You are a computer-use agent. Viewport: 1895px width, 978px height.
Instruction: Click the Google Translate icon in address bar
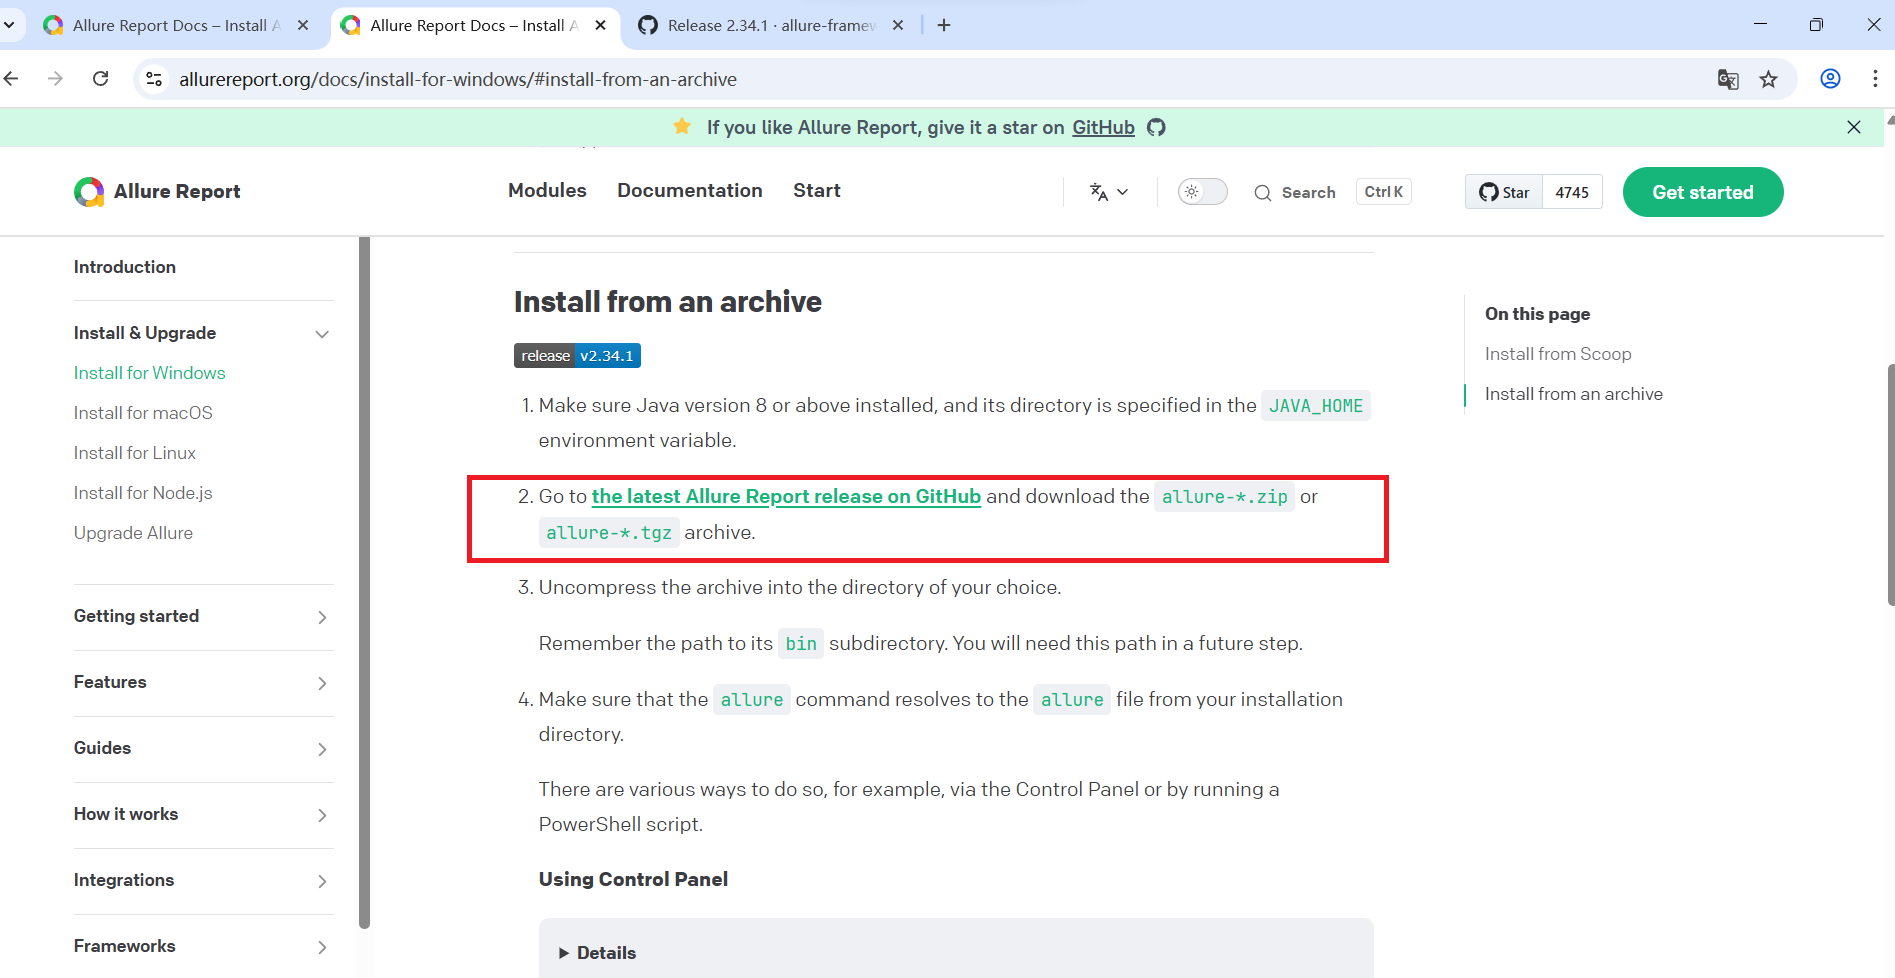(x=1728, y=79)
